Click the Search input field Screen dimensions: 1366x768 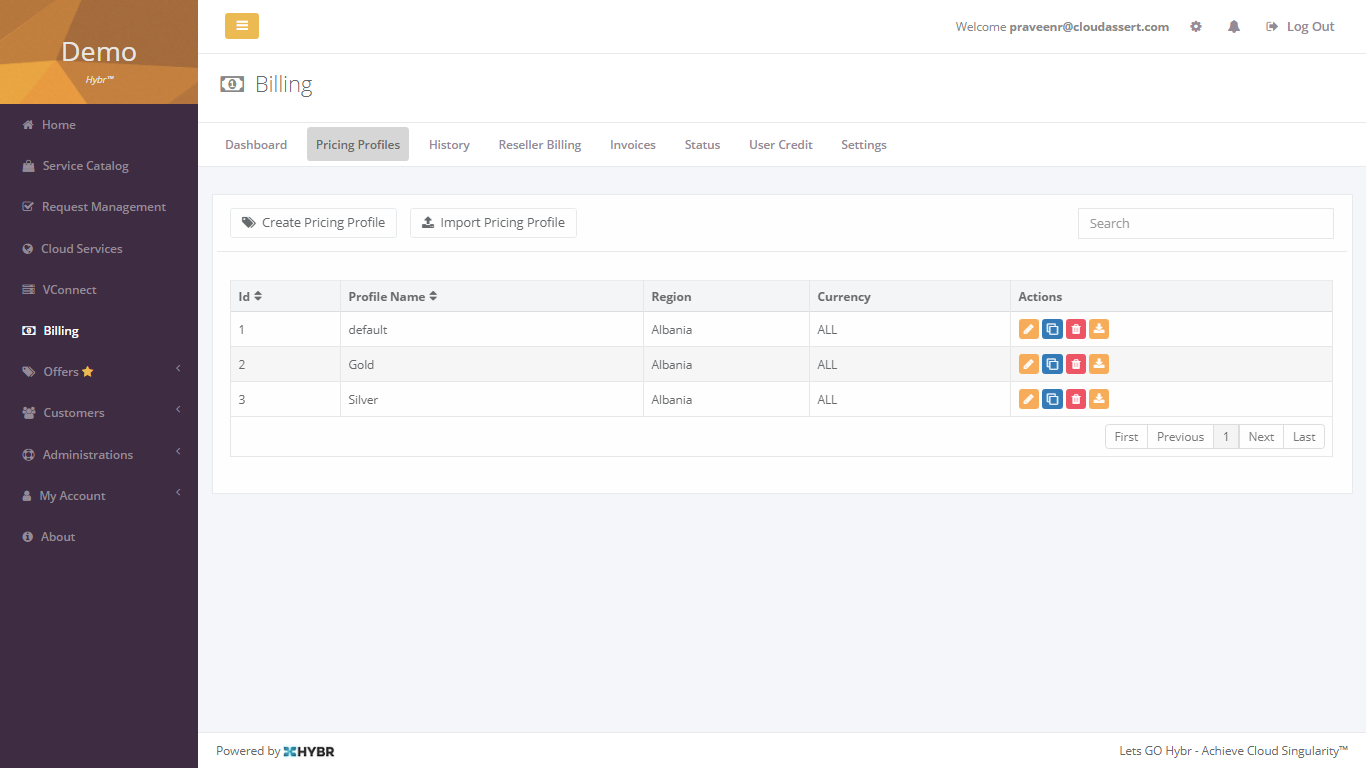[1205, 224]
